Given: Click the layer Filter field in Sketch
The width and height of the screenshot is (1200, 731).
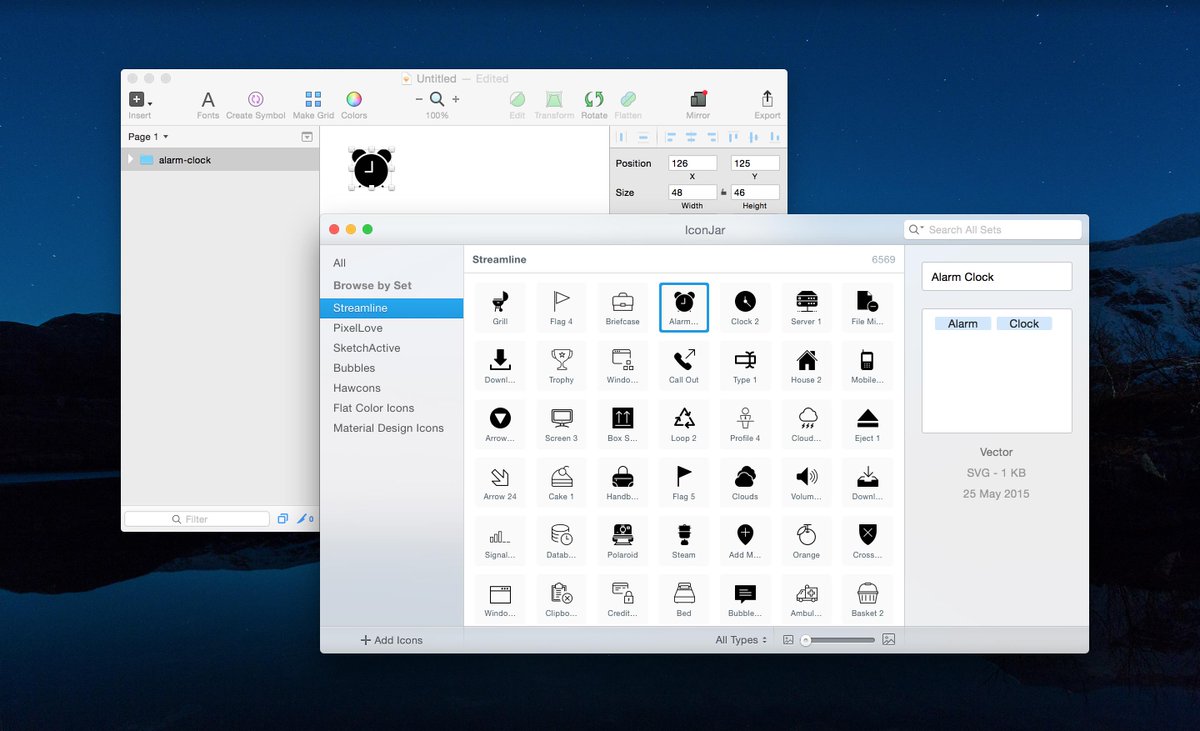Looking at the screenshot, I should 197,519.
